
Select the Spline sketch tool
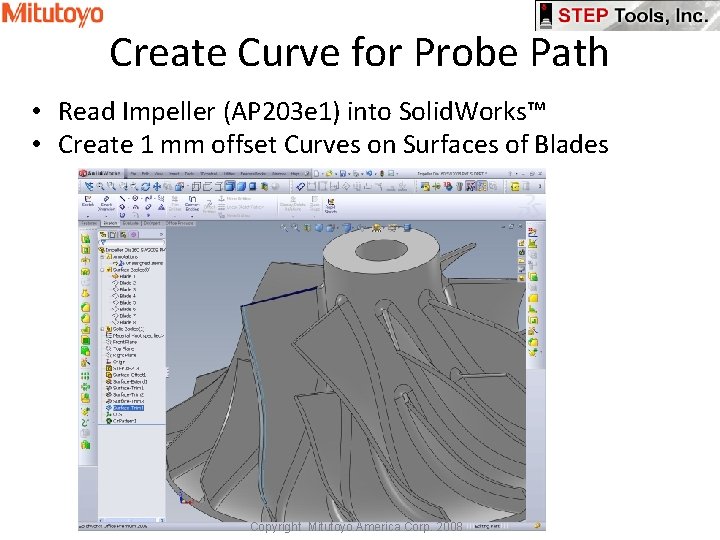coord(148,198)
